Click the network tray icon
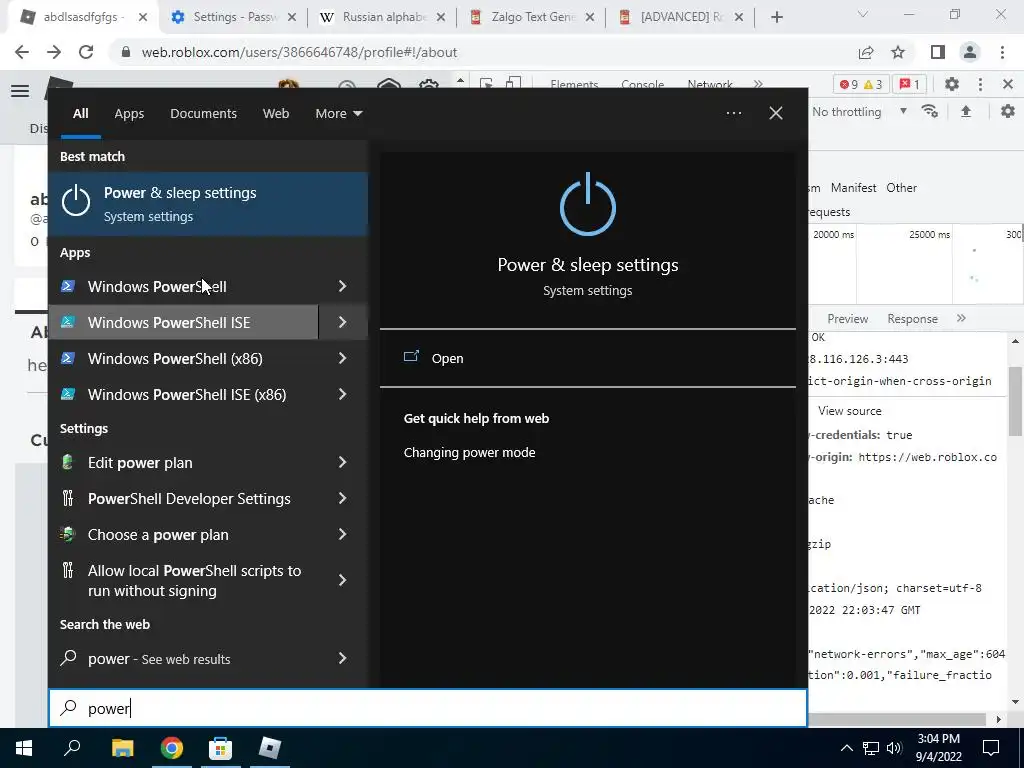This screenshot has height=768, width=1024. 871,748
